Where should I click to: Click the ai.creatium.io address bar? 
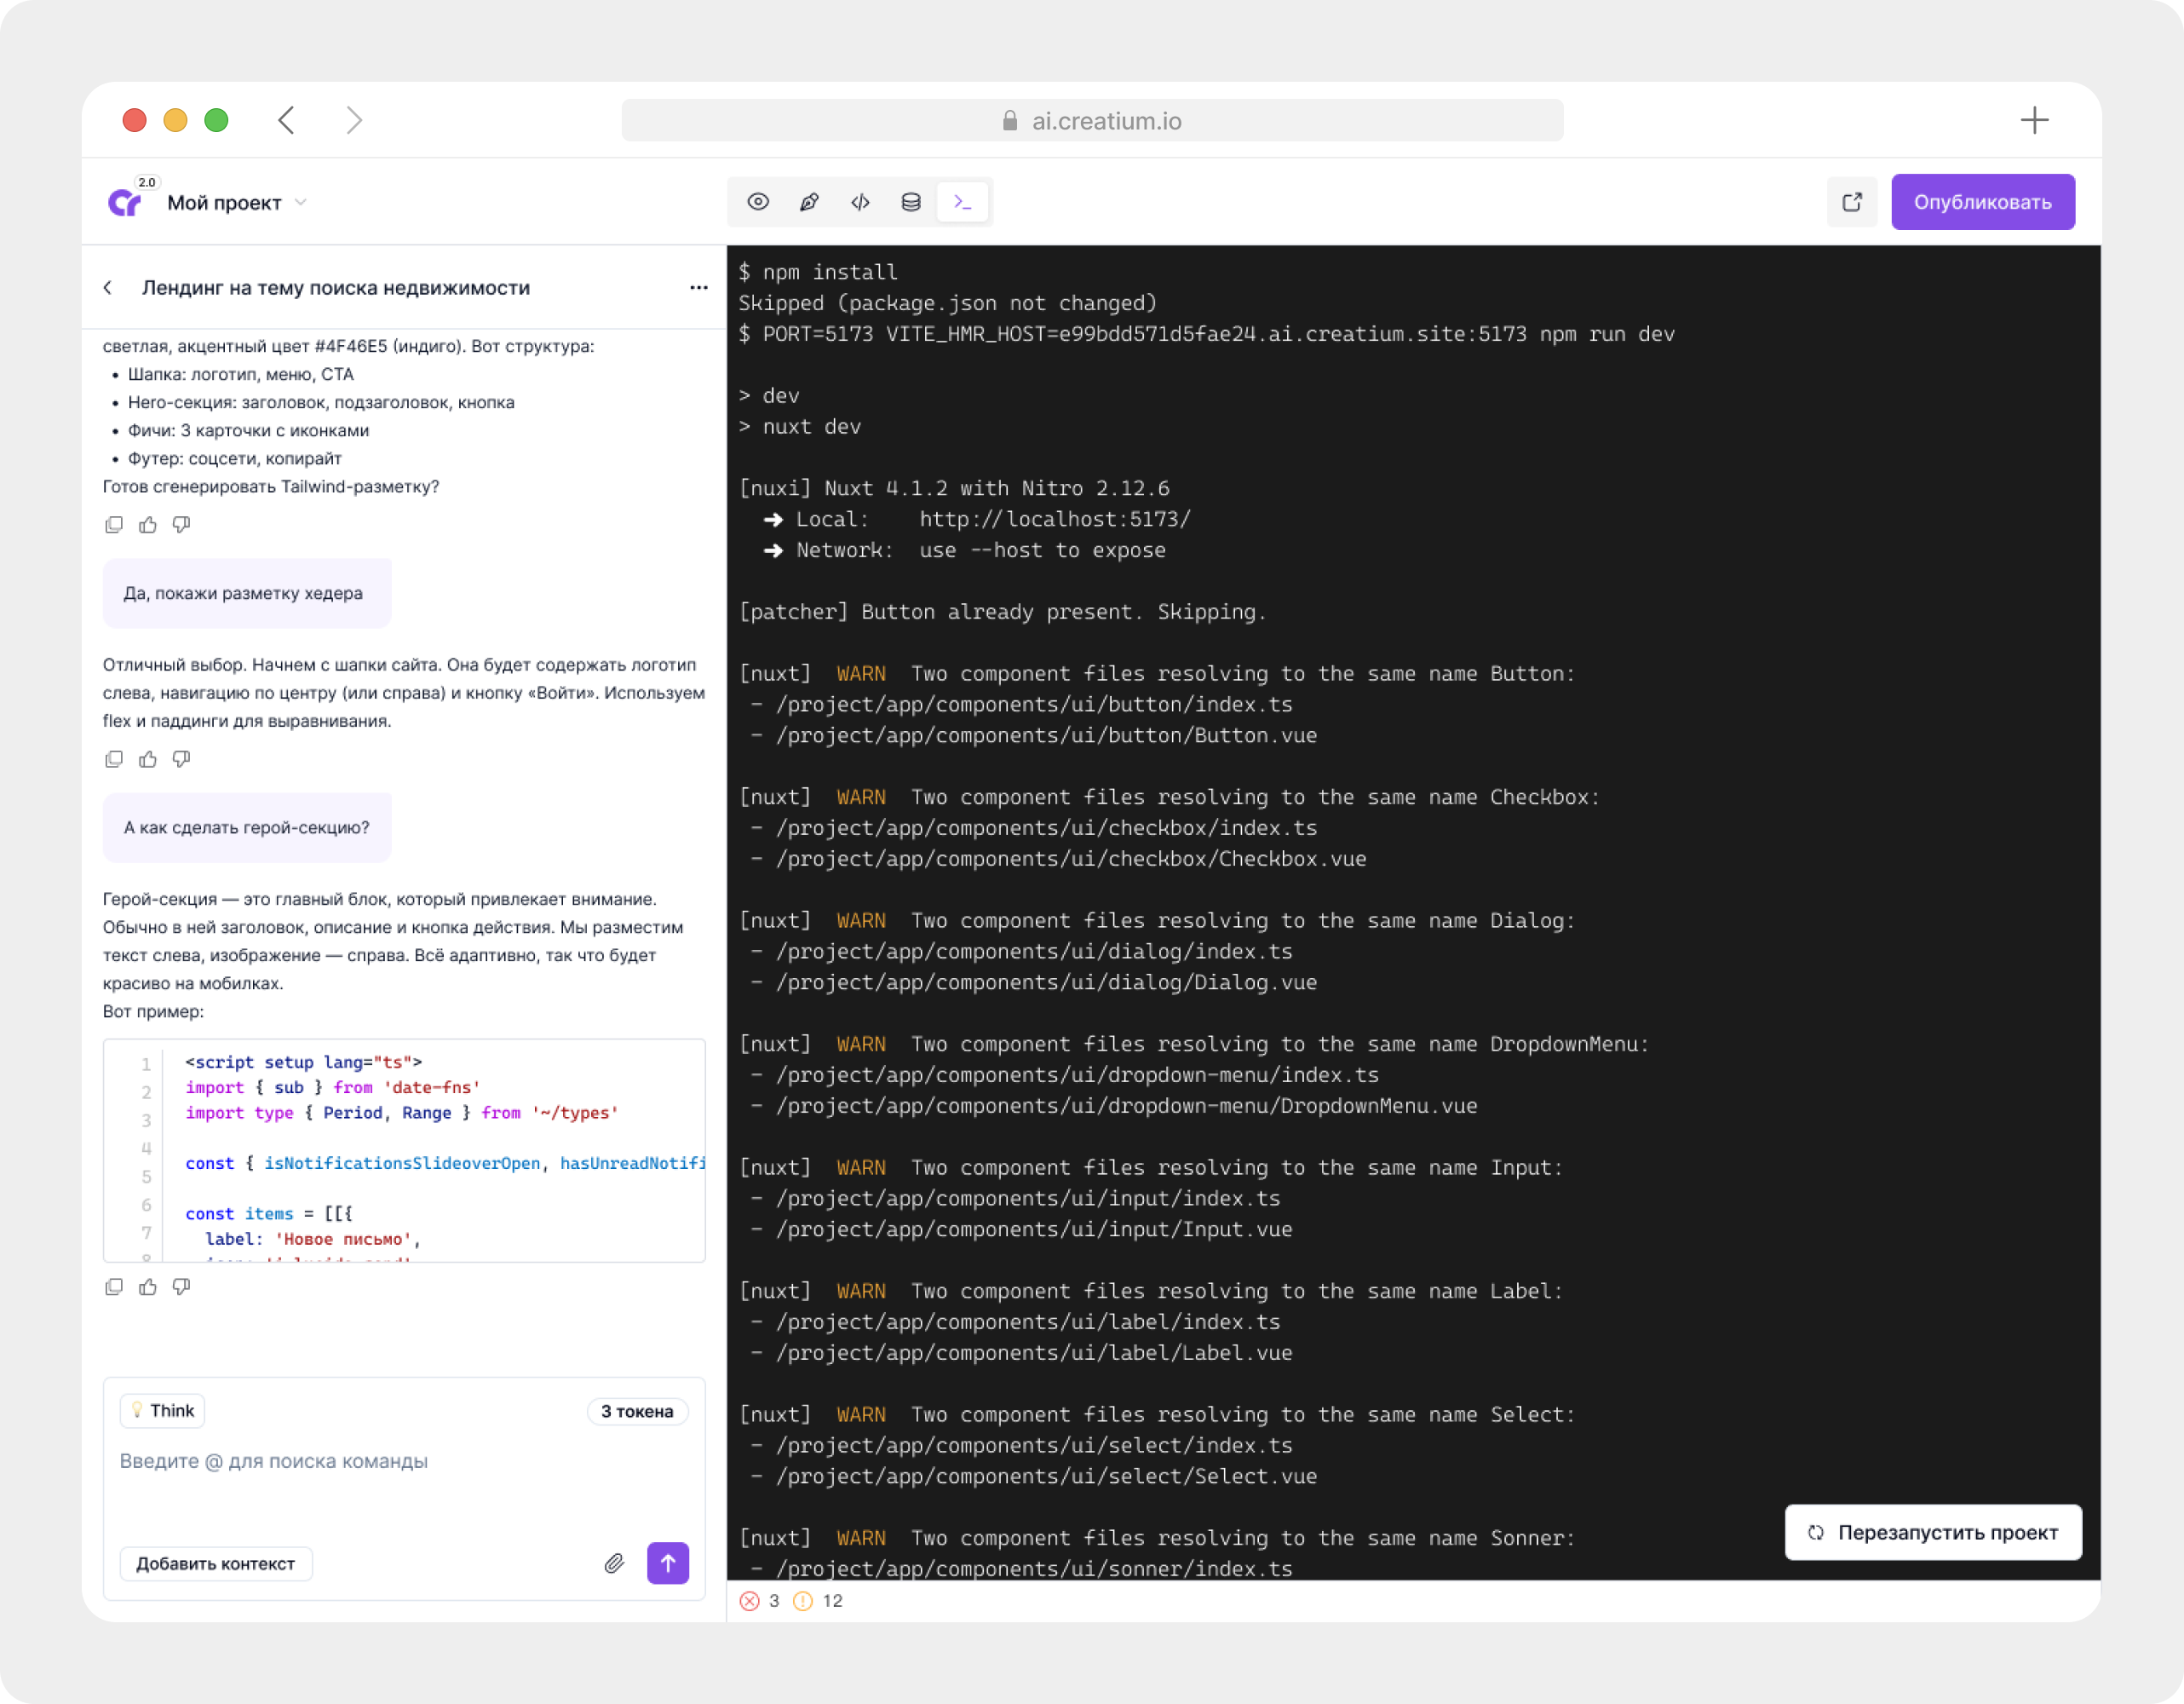click(x=1092, y=121)
